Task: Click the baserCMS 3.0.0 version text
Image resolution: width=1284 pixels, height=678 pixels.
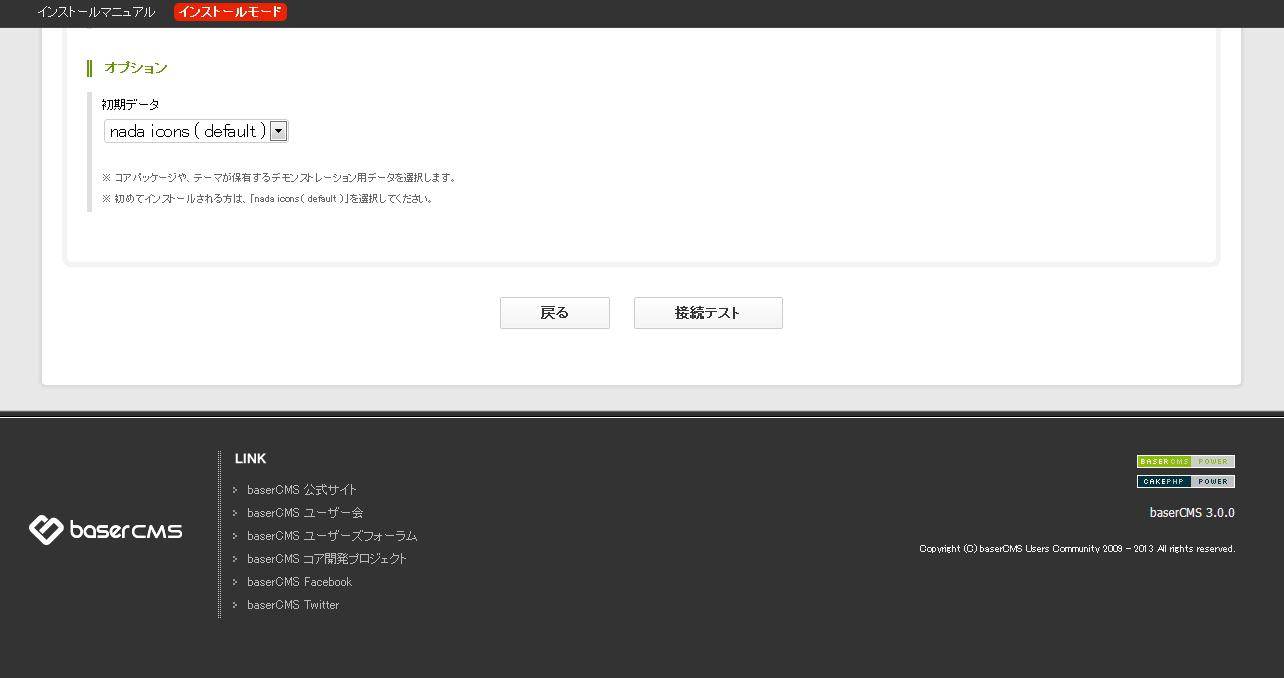Action: (1191, 512)
